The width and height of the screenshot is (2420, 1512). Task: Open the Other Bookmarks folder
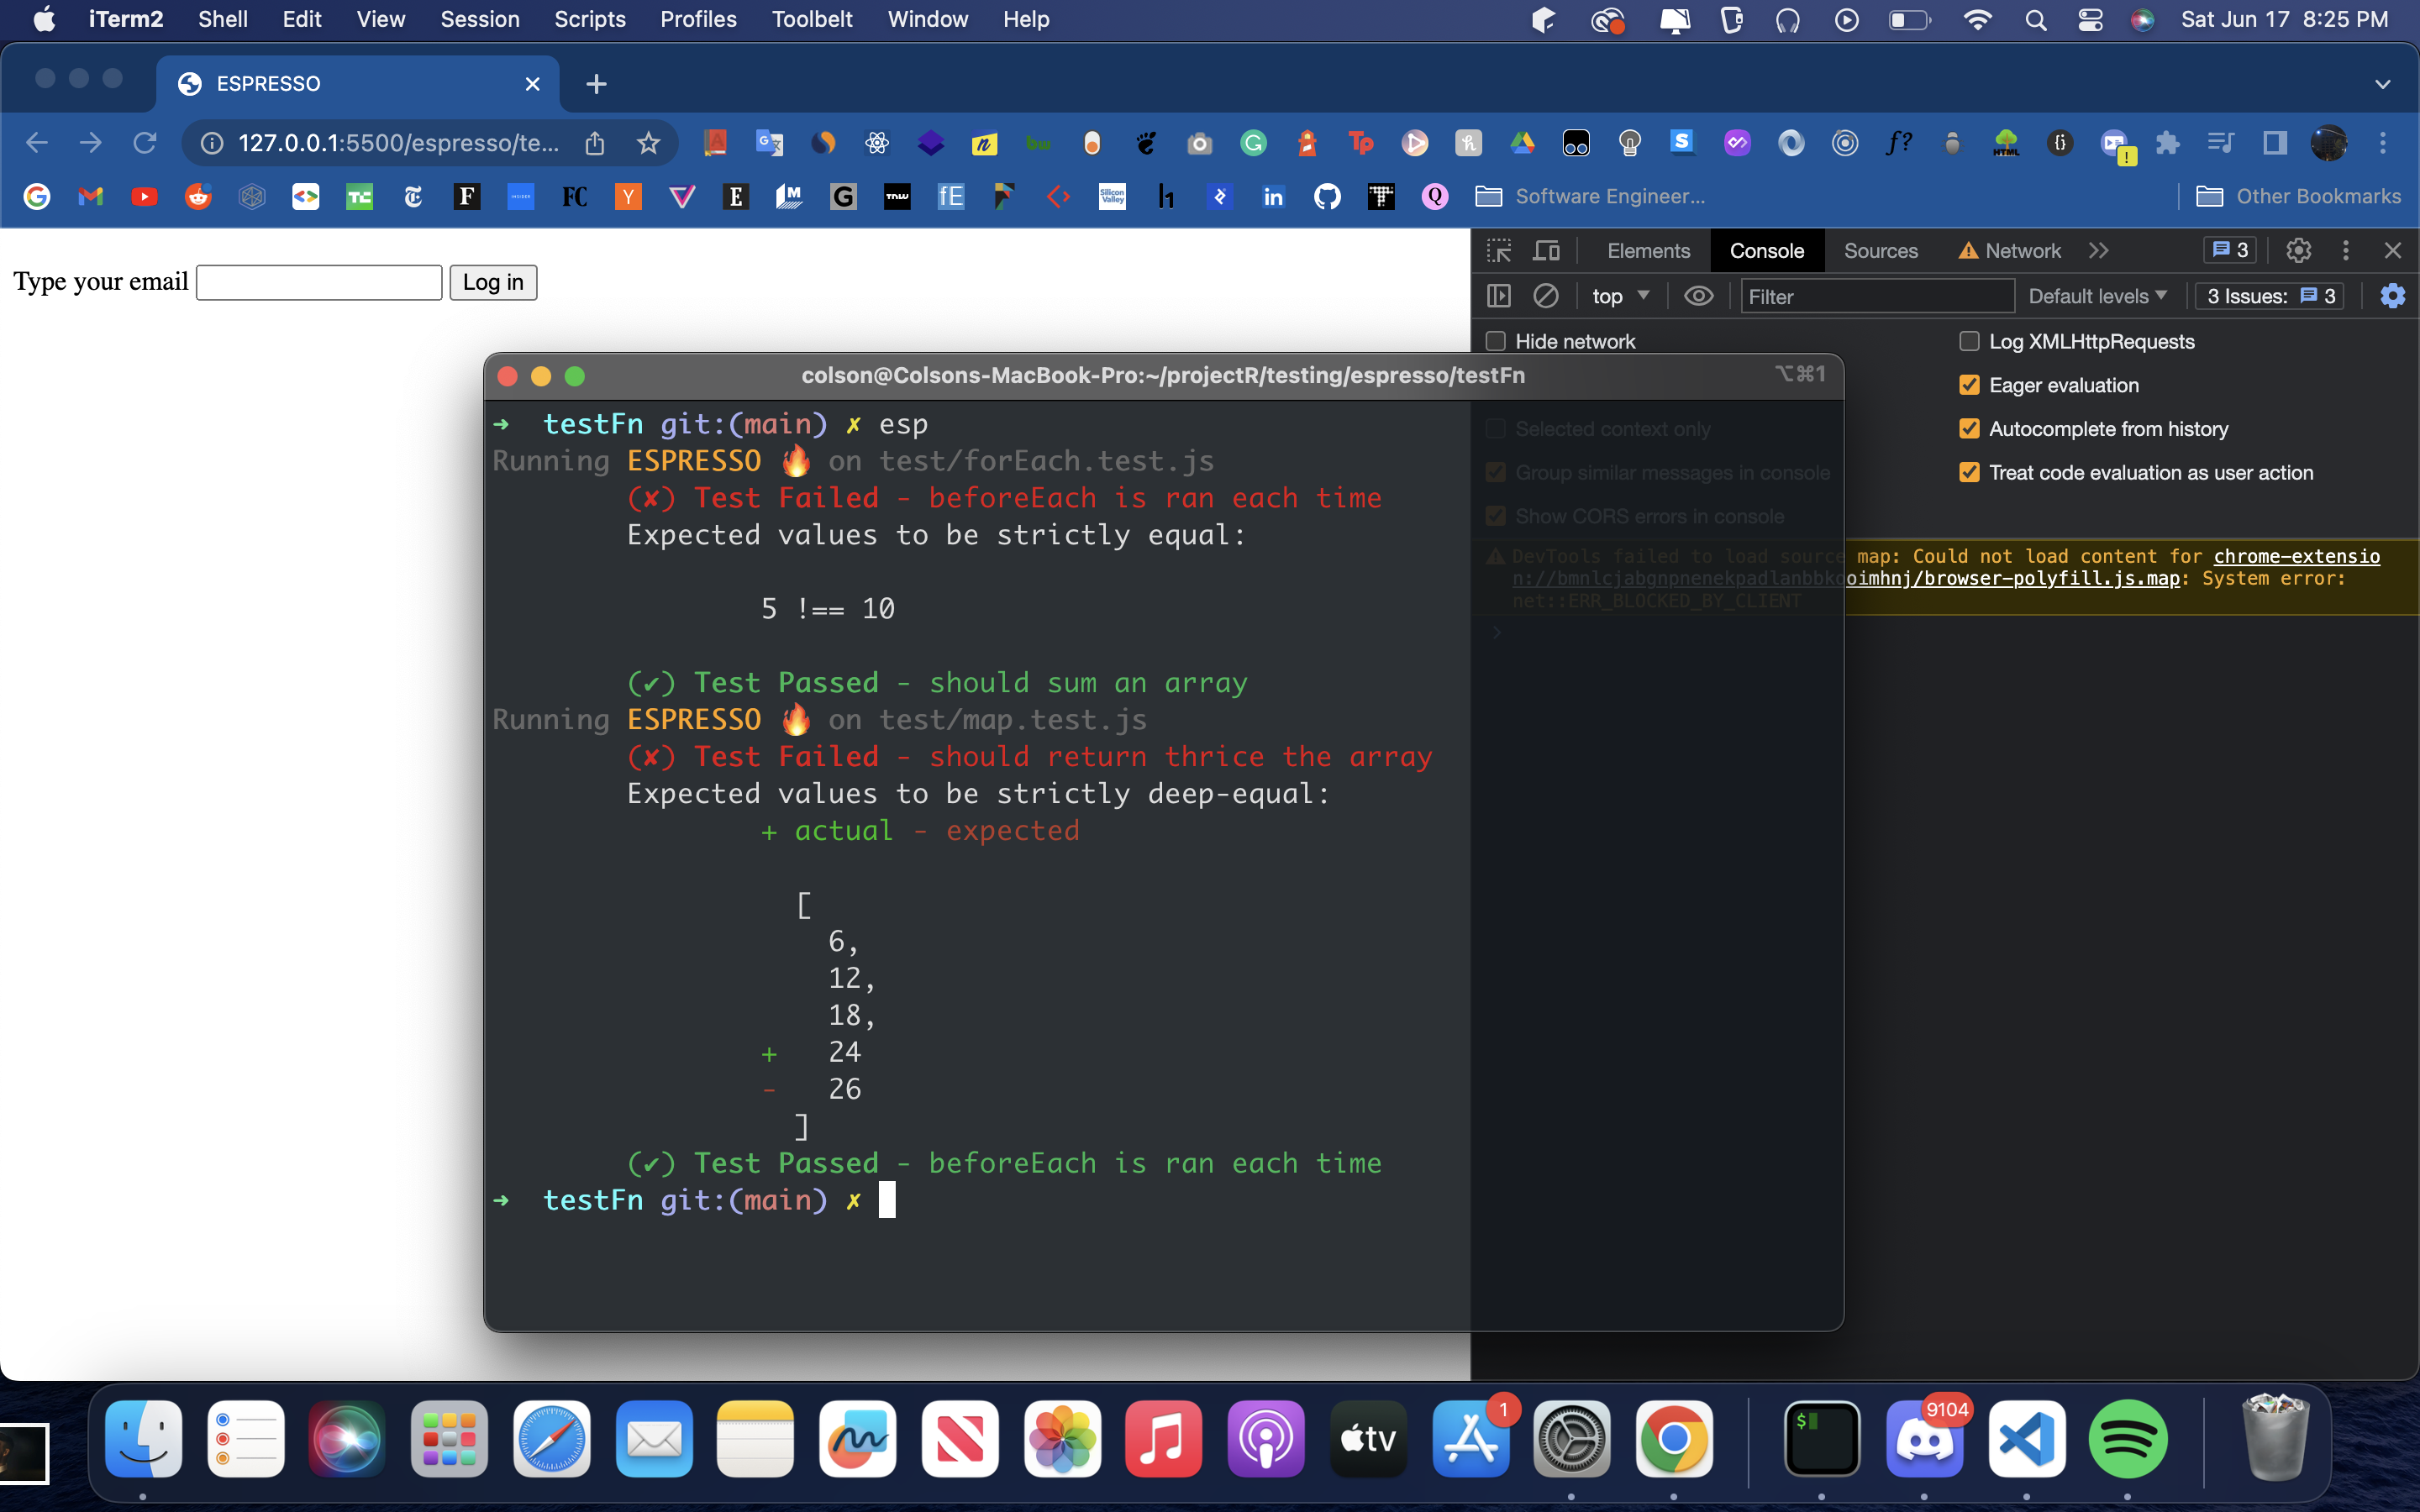pos(2298,197)
